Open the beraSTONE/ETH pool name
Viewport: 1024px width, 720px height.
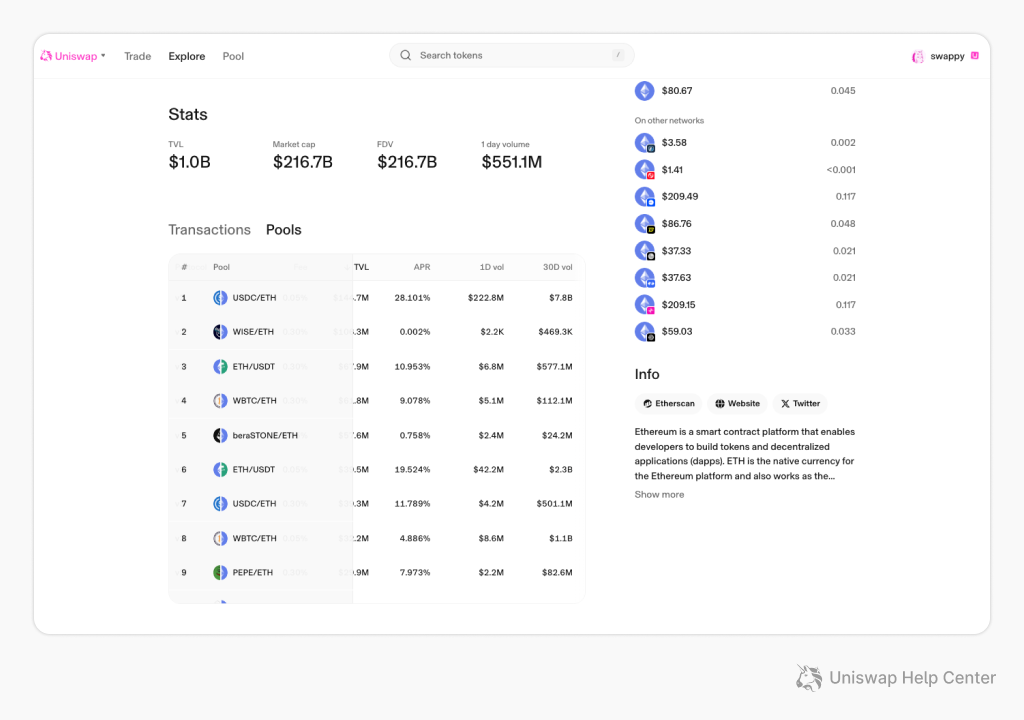[265, 435]
